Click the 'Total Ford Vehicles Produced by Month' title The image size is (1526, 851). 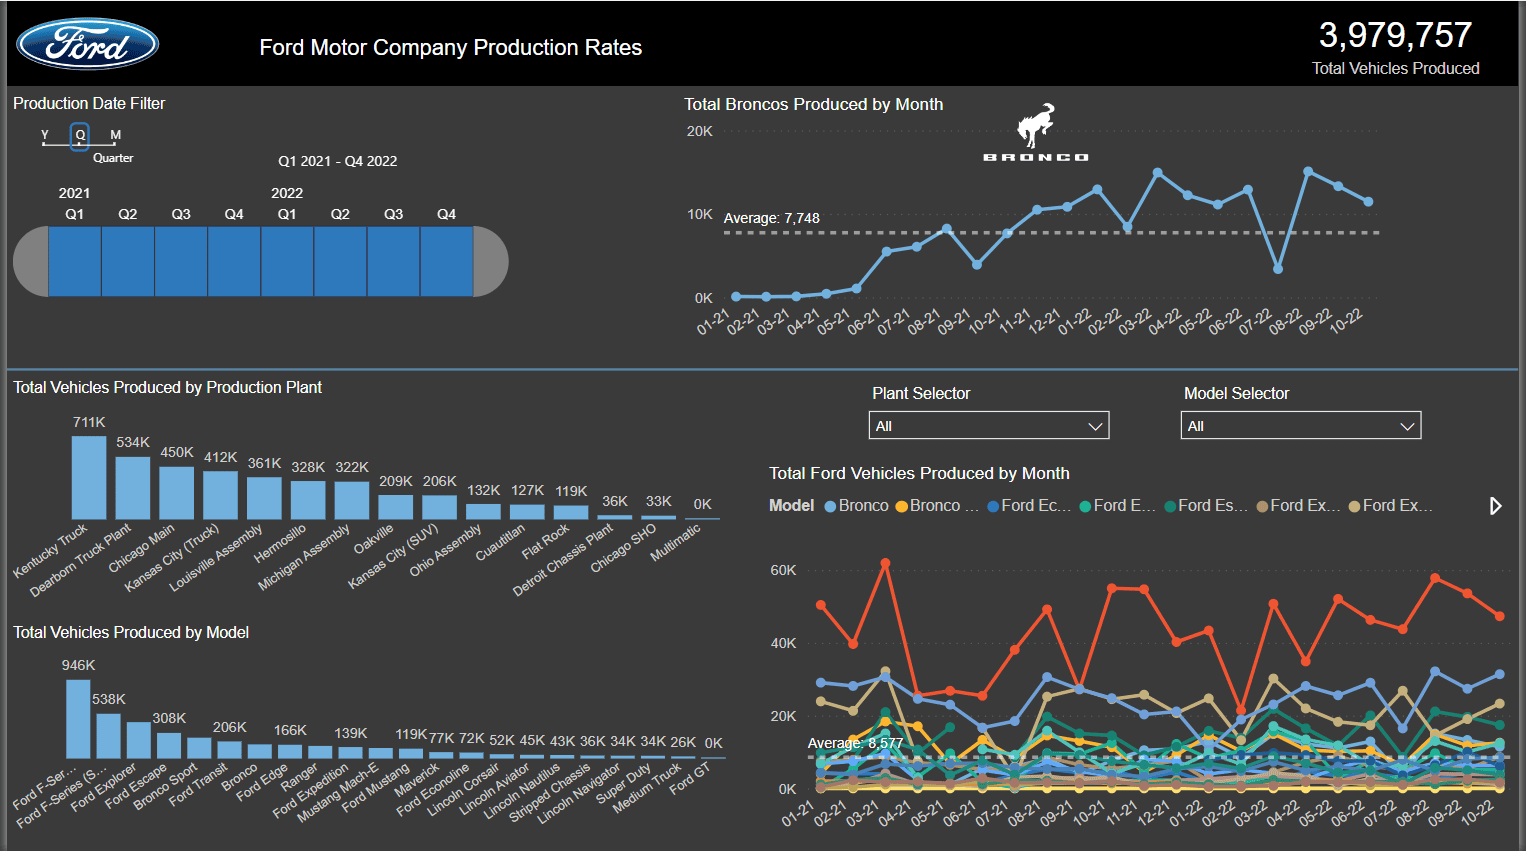pos(919,473)
